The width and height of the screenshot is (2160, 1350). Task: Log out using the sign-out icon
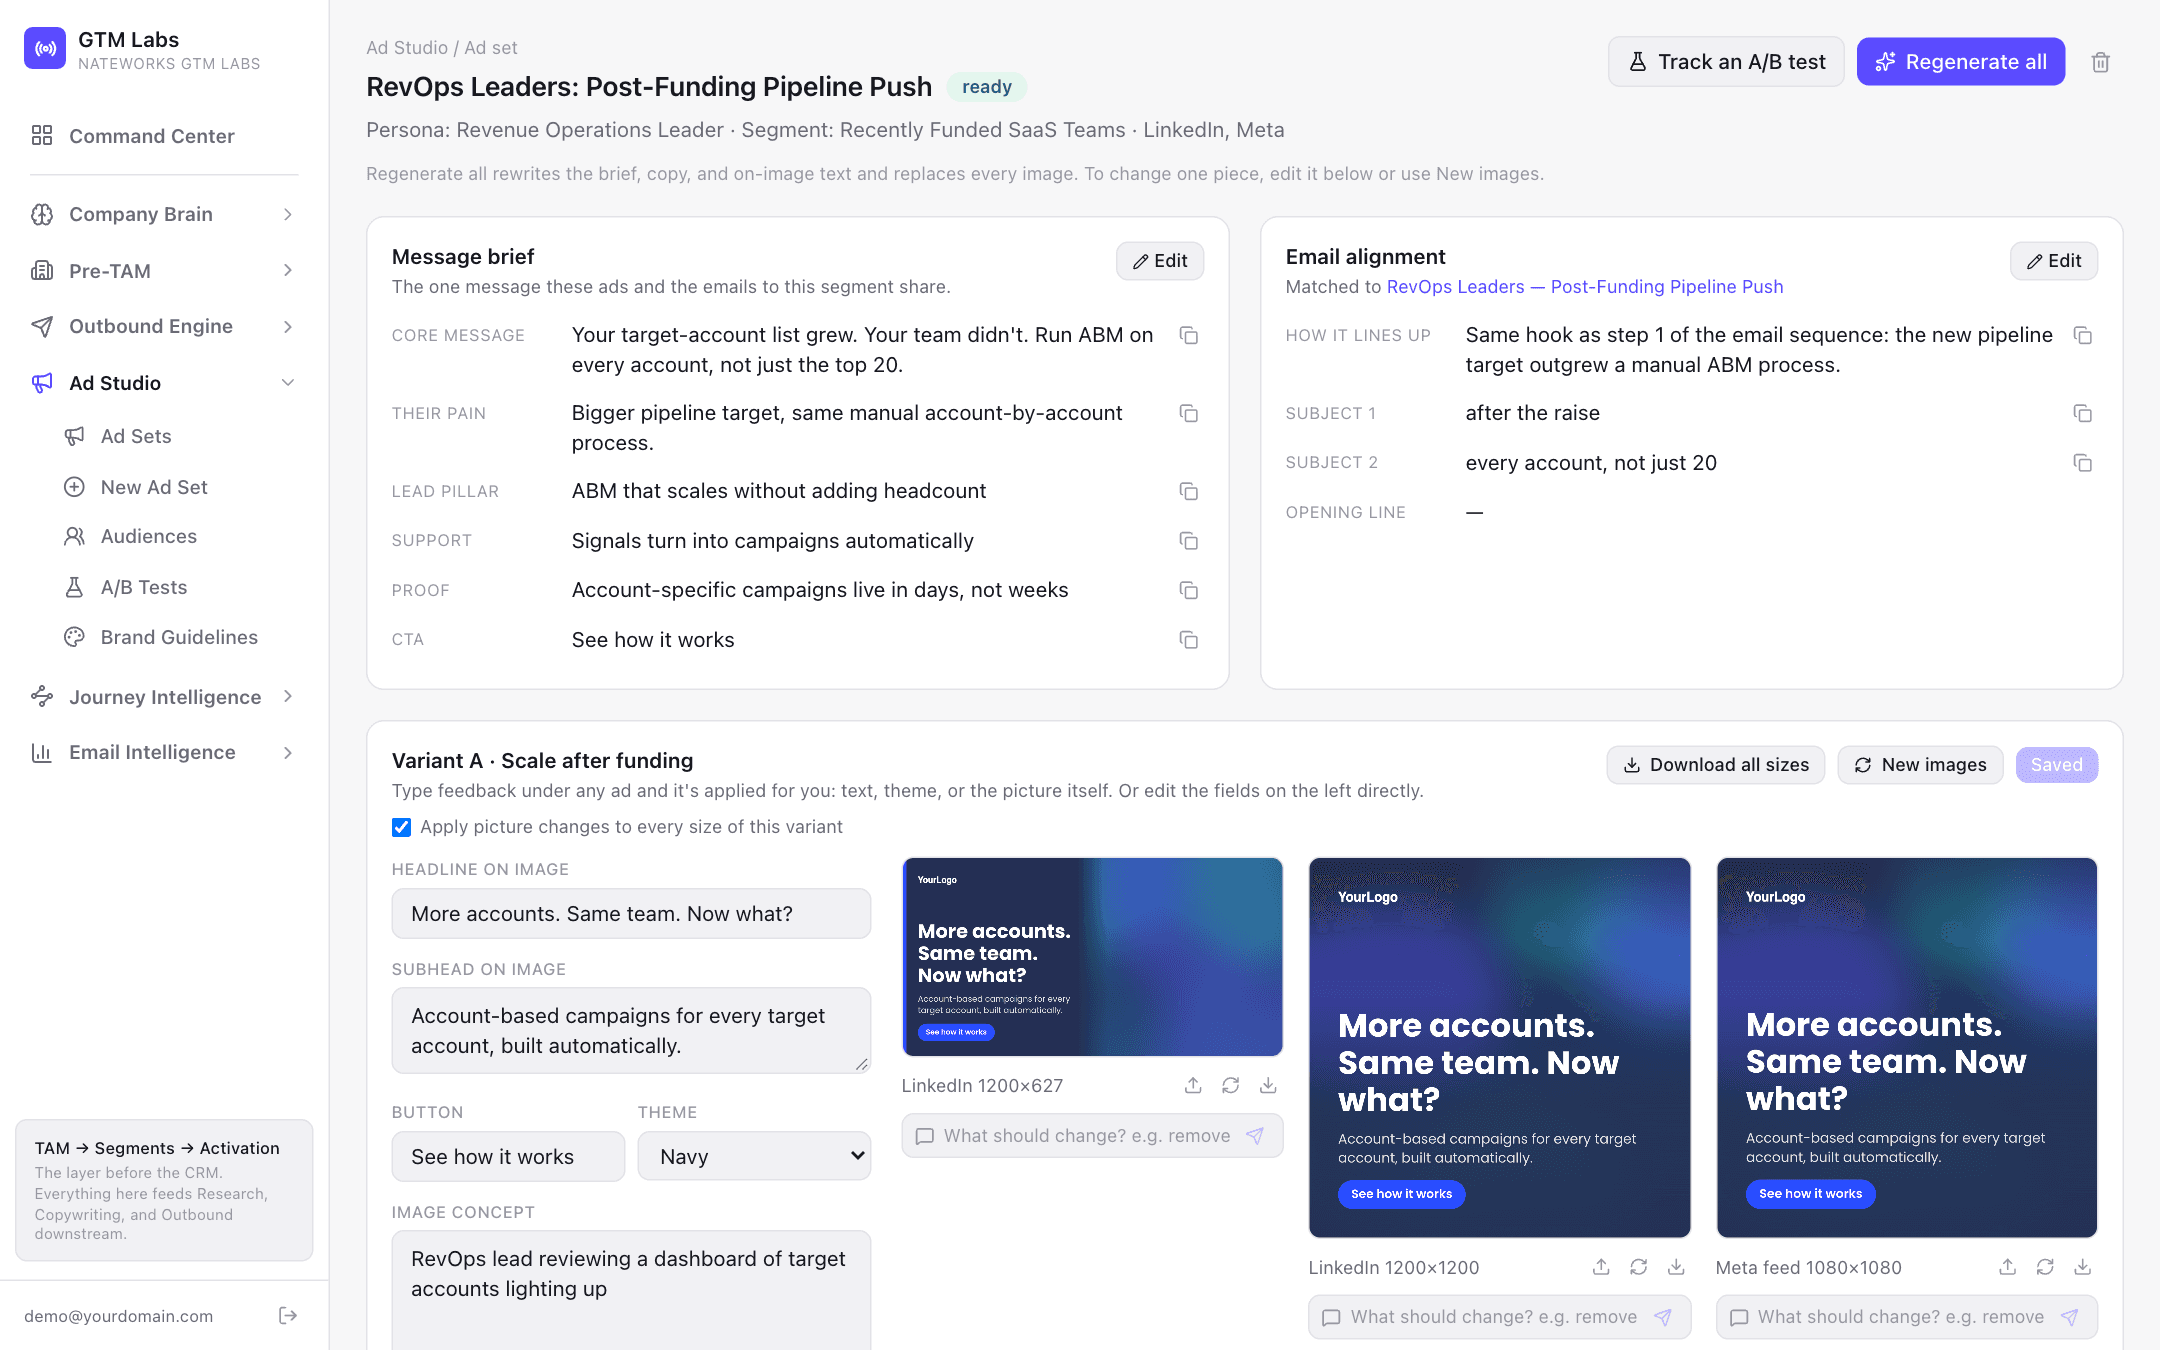pyautogui.click(x=288, y=1315)
